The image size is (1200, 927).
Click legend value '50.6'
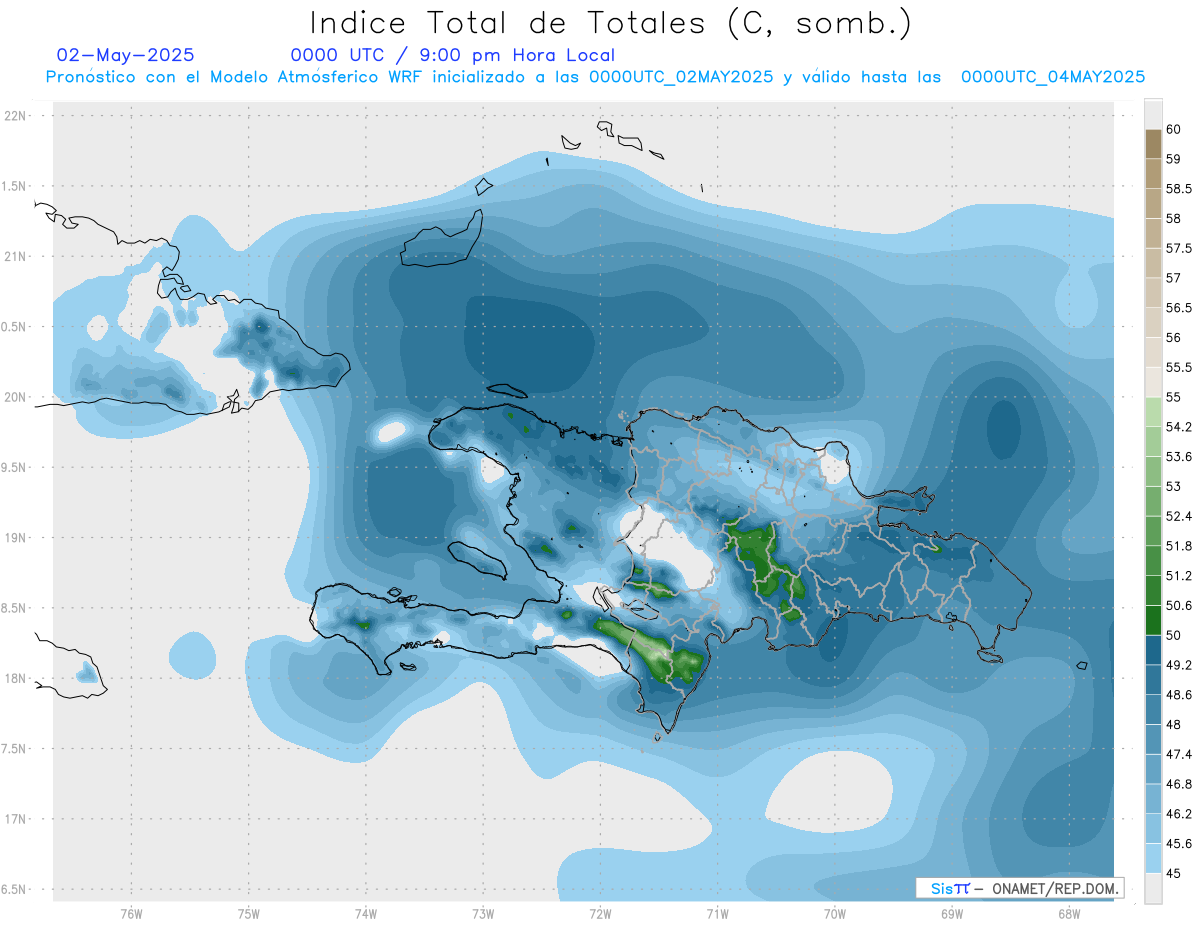click(x=1179, y=606)
